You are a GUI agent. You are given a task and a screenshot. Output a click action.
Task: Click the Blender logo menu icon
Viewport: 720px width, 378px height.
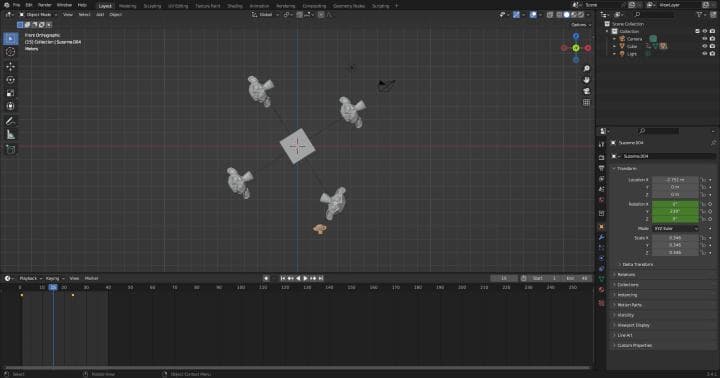[x=6, y=5]
